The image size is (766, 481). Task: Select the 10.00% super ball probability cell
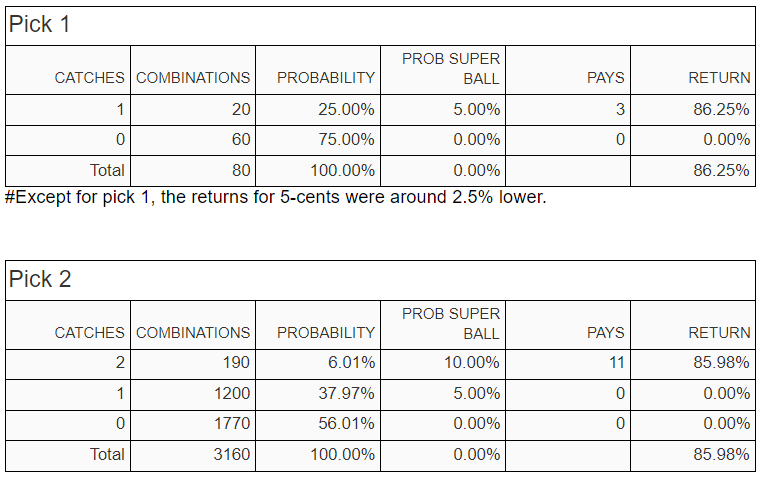[x=443, y=364]
